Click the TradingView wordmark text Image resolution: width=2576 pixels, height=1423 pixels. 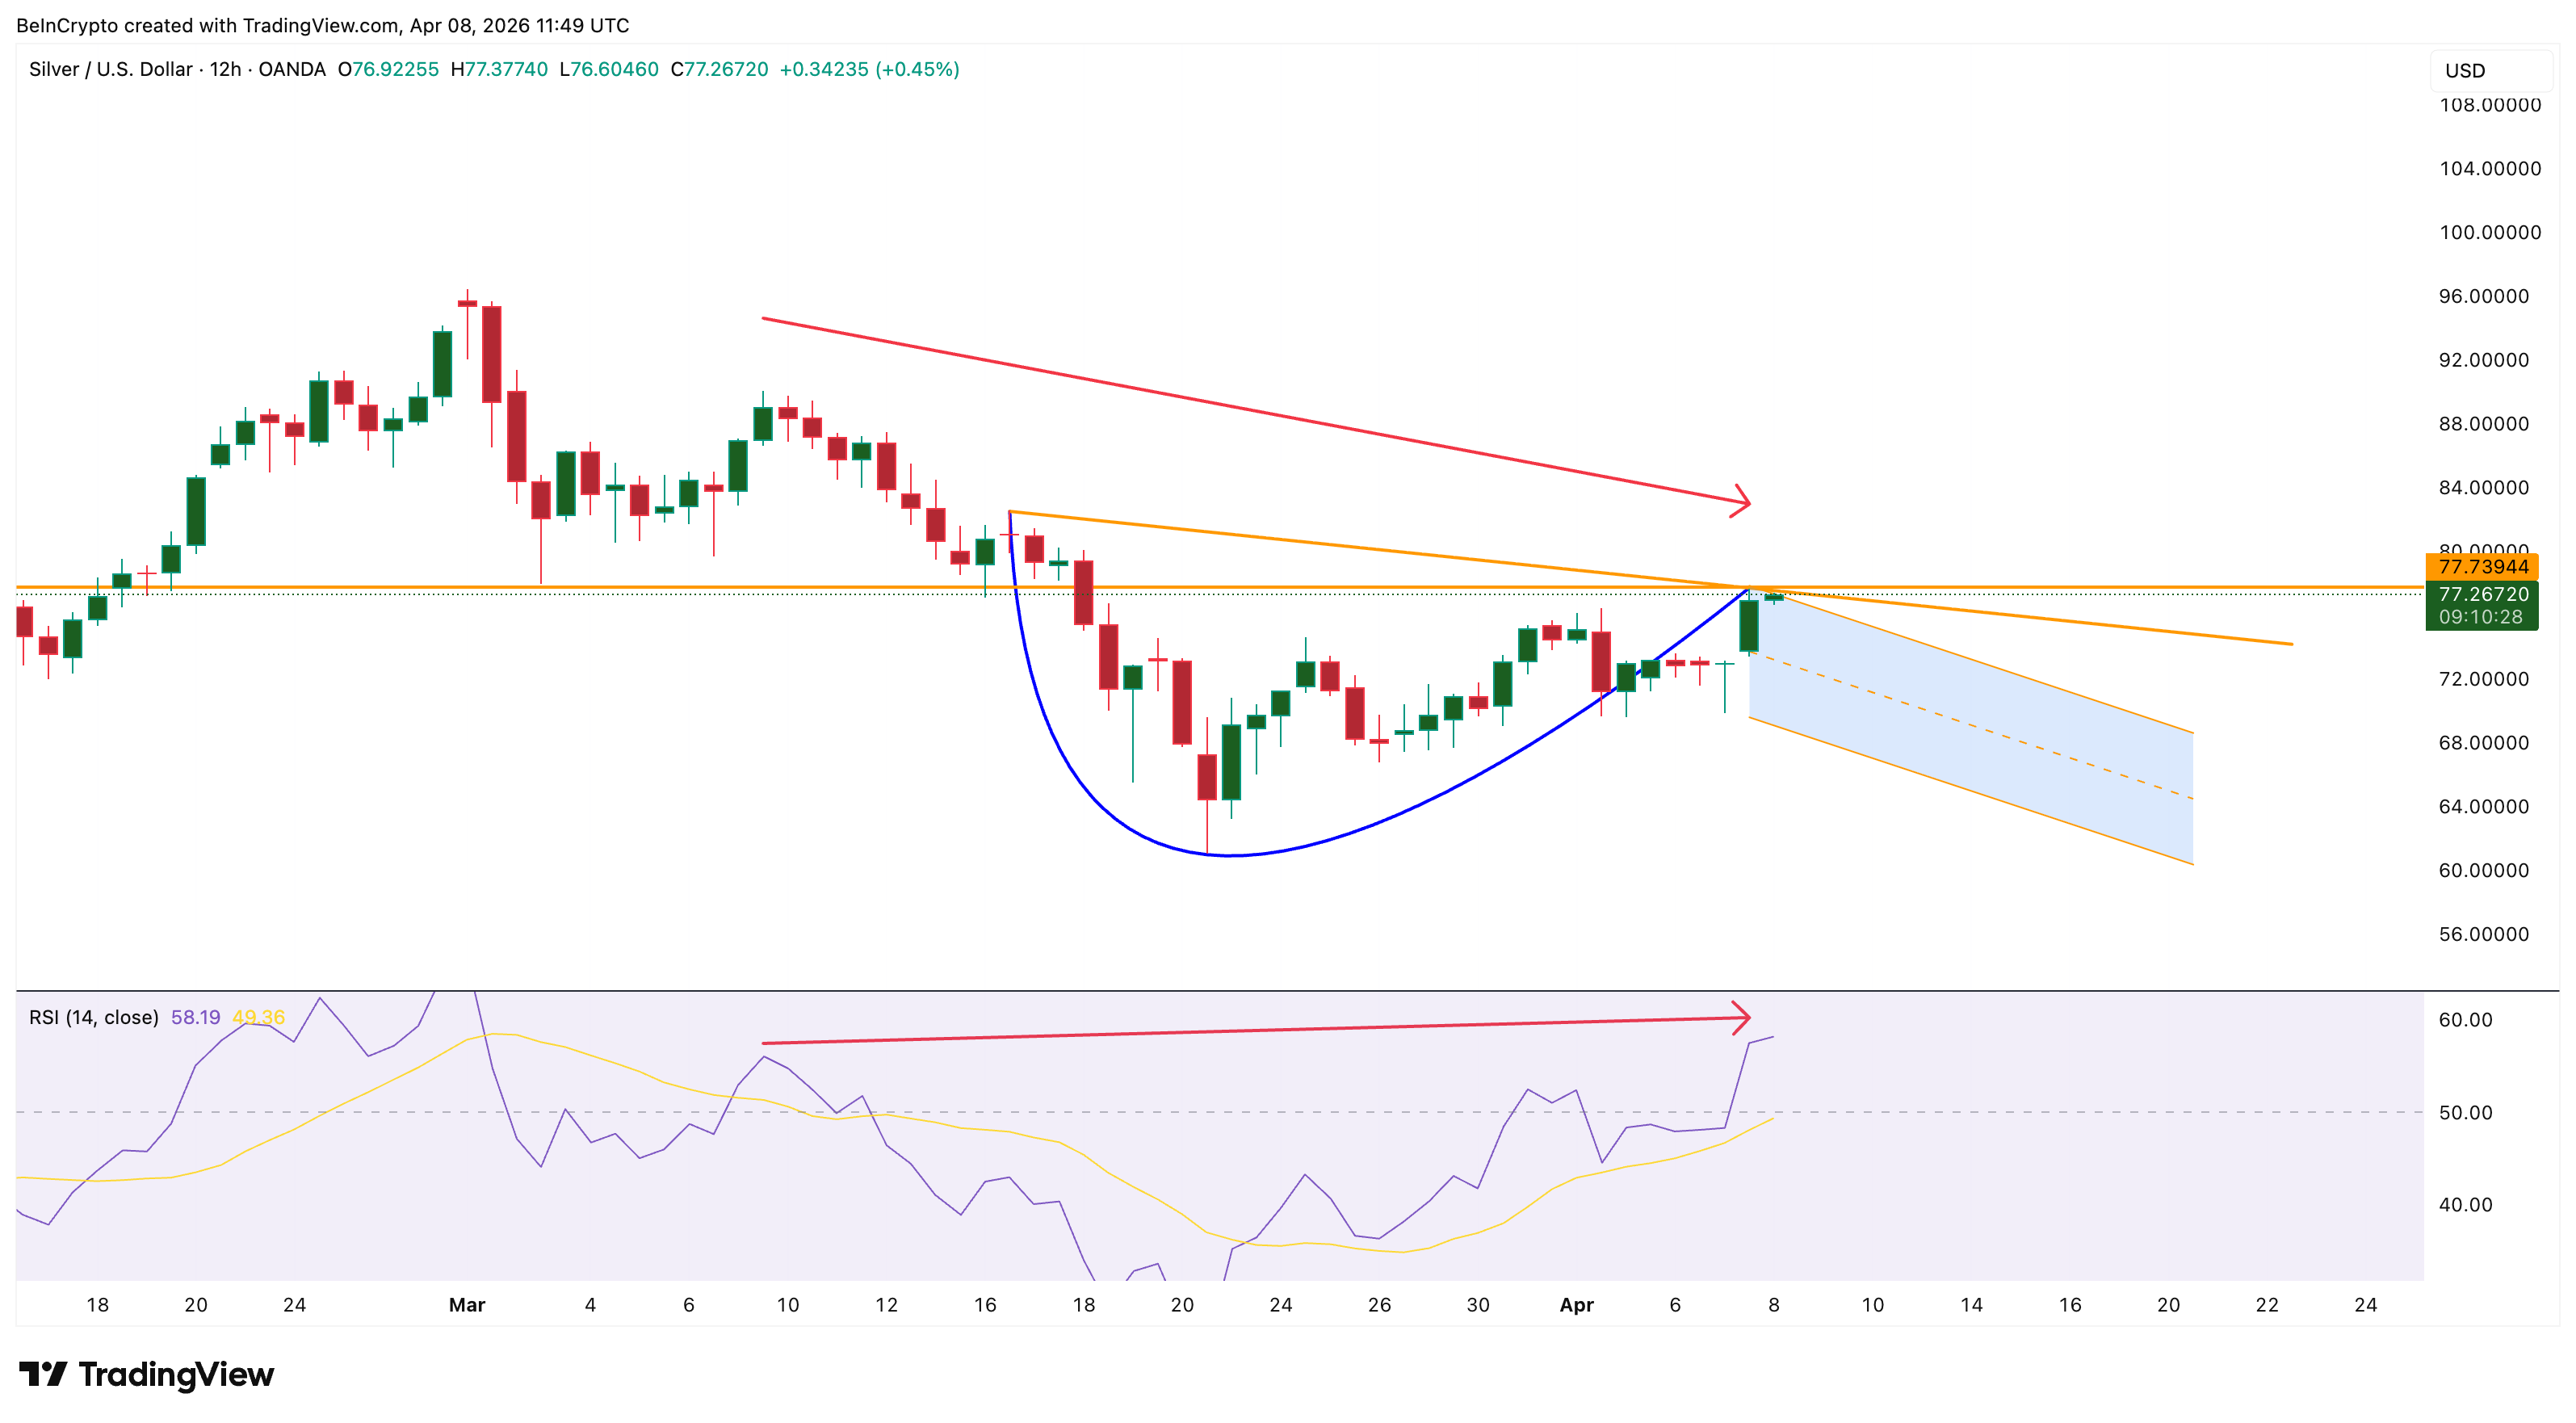[176, 1374]
